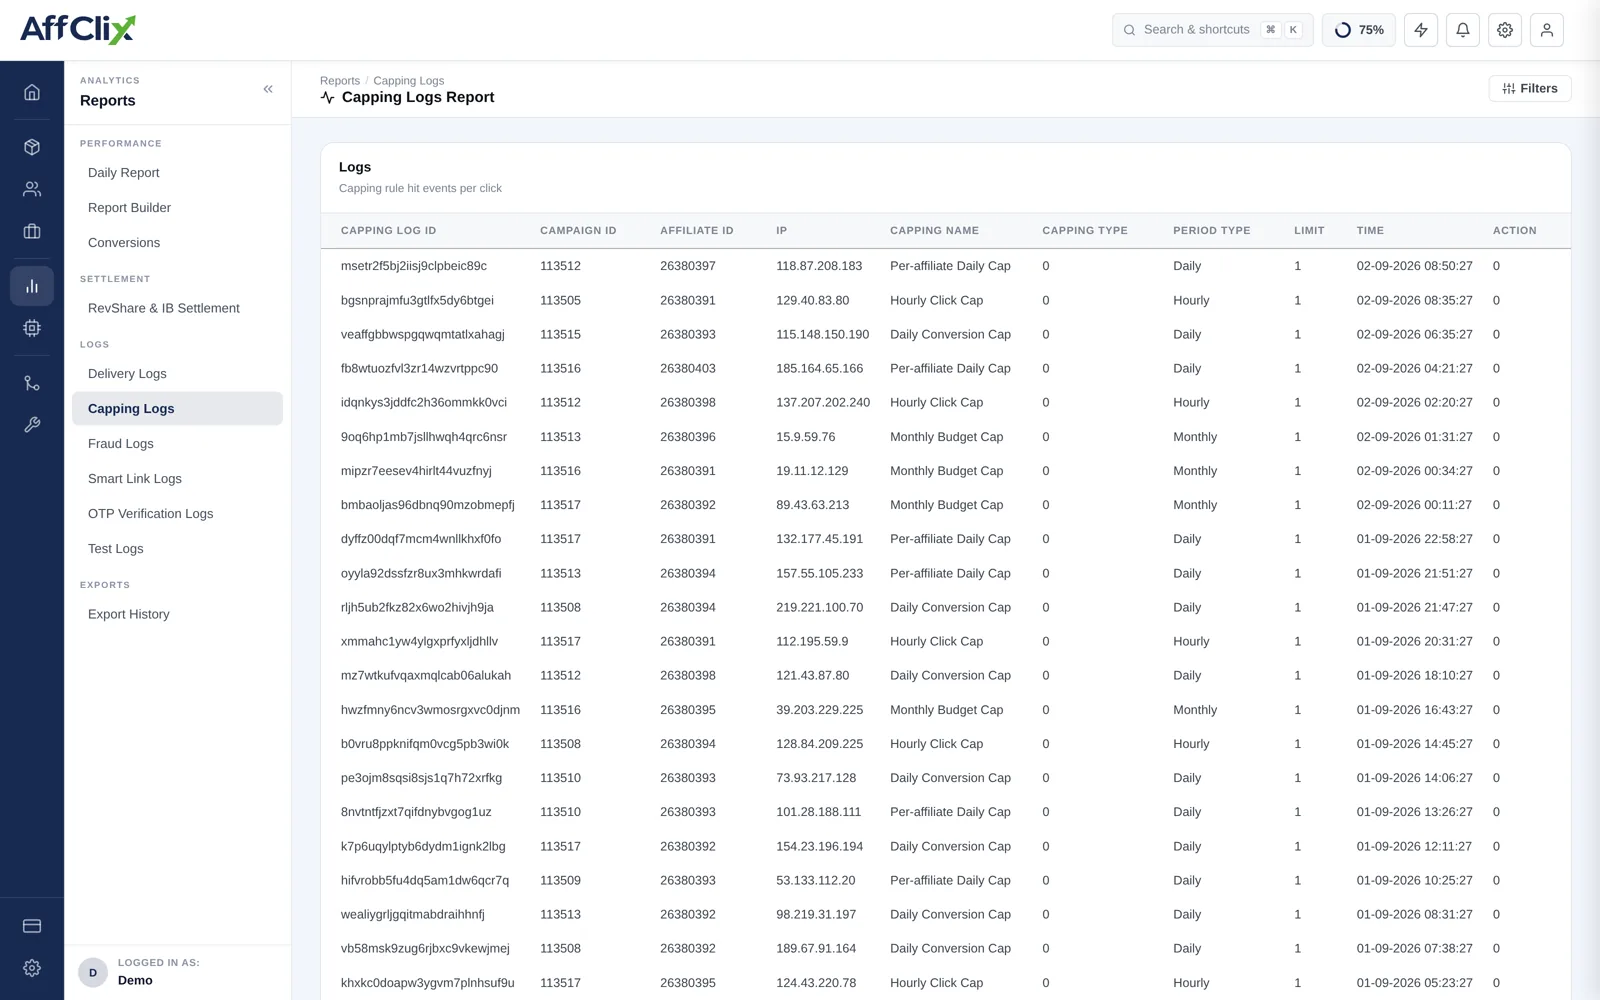Open the wrench tools icon
This screenshot has width=1600, height=1000.
tap(32, 425)
